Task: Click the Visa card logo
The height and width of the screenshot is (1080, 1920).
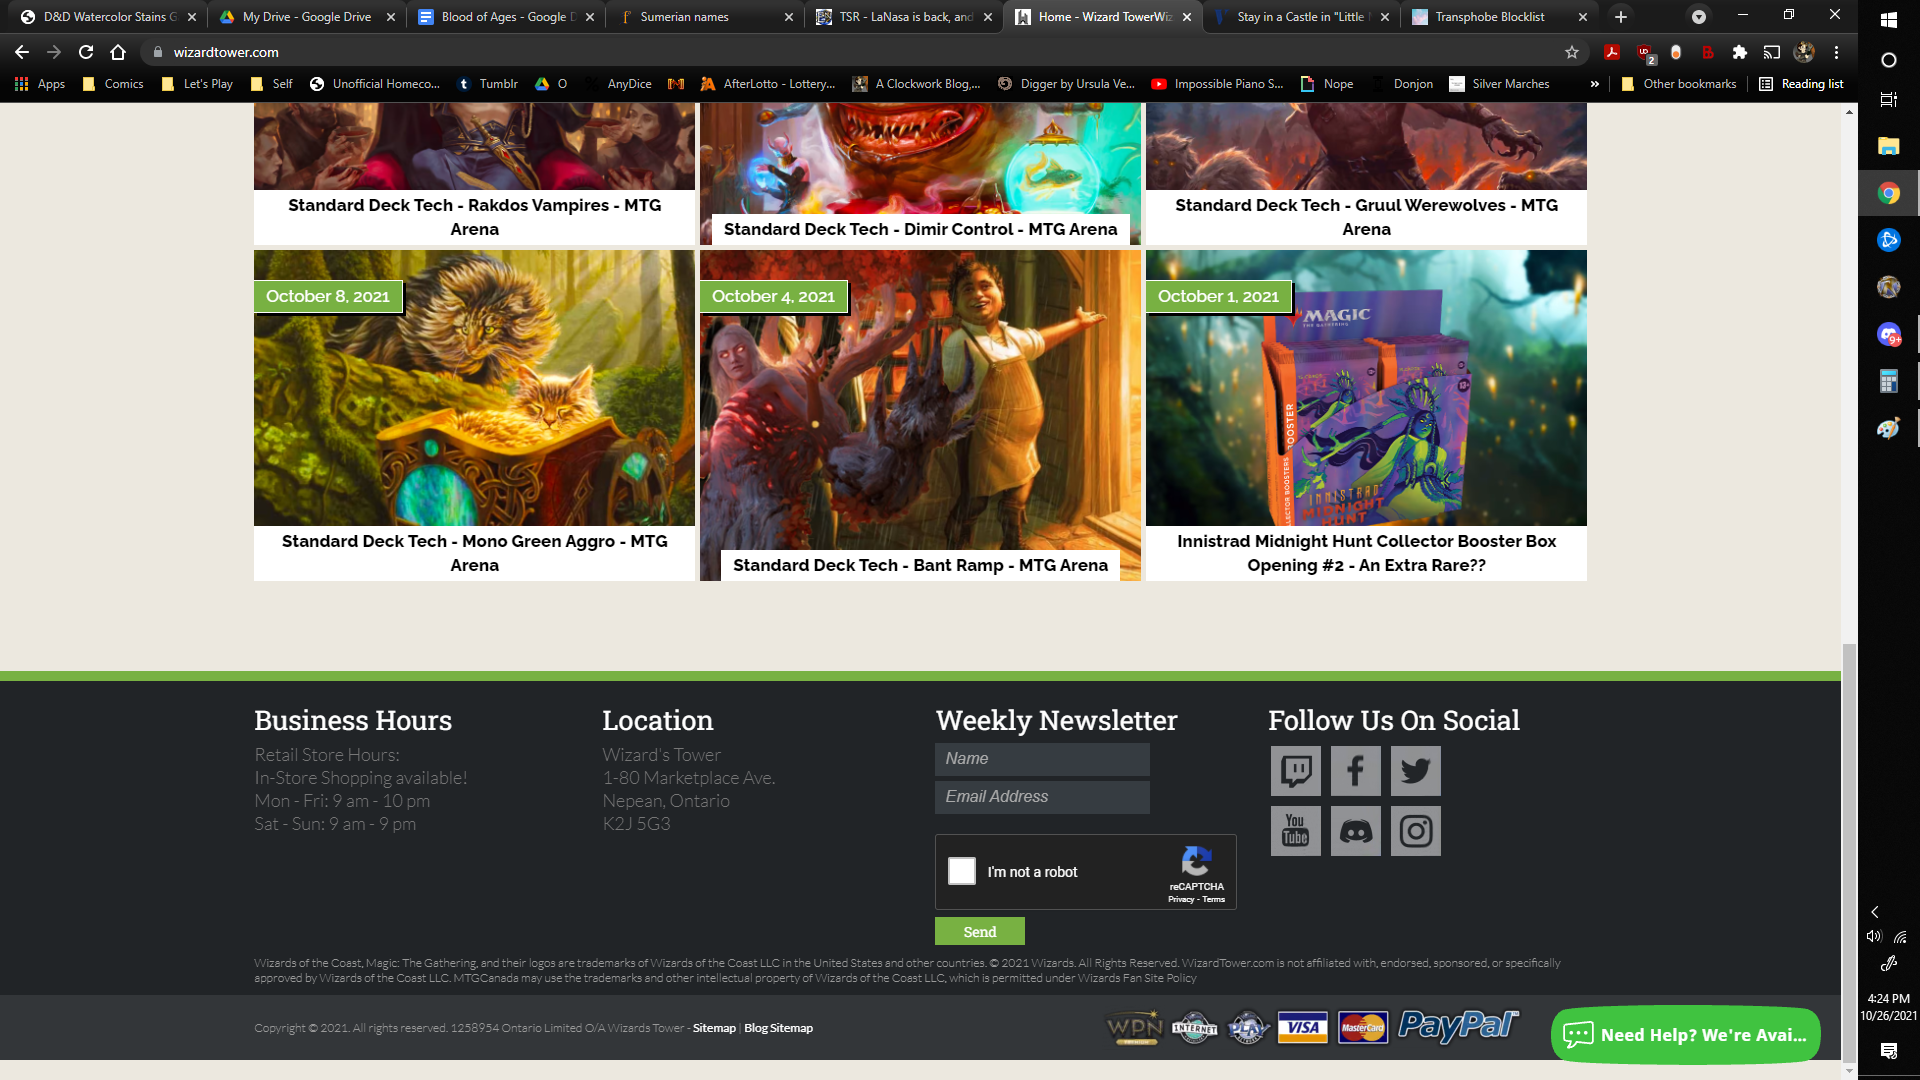Action: click(x=1302, y=1027)
